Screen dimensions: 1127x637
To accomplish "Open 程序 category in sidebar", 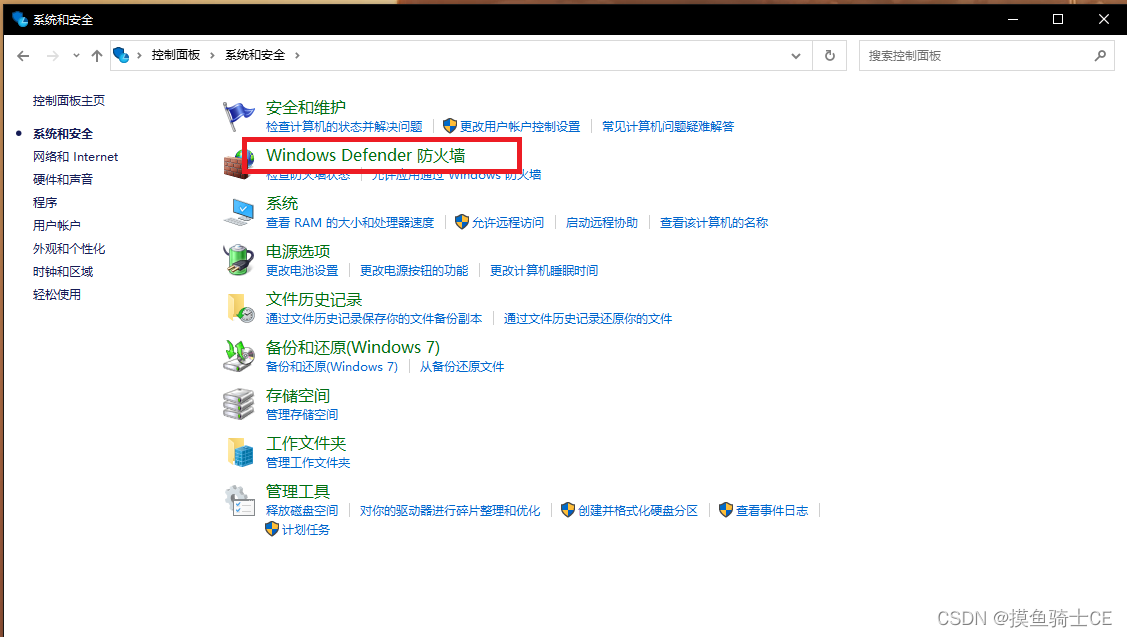I will coord(45,203).
